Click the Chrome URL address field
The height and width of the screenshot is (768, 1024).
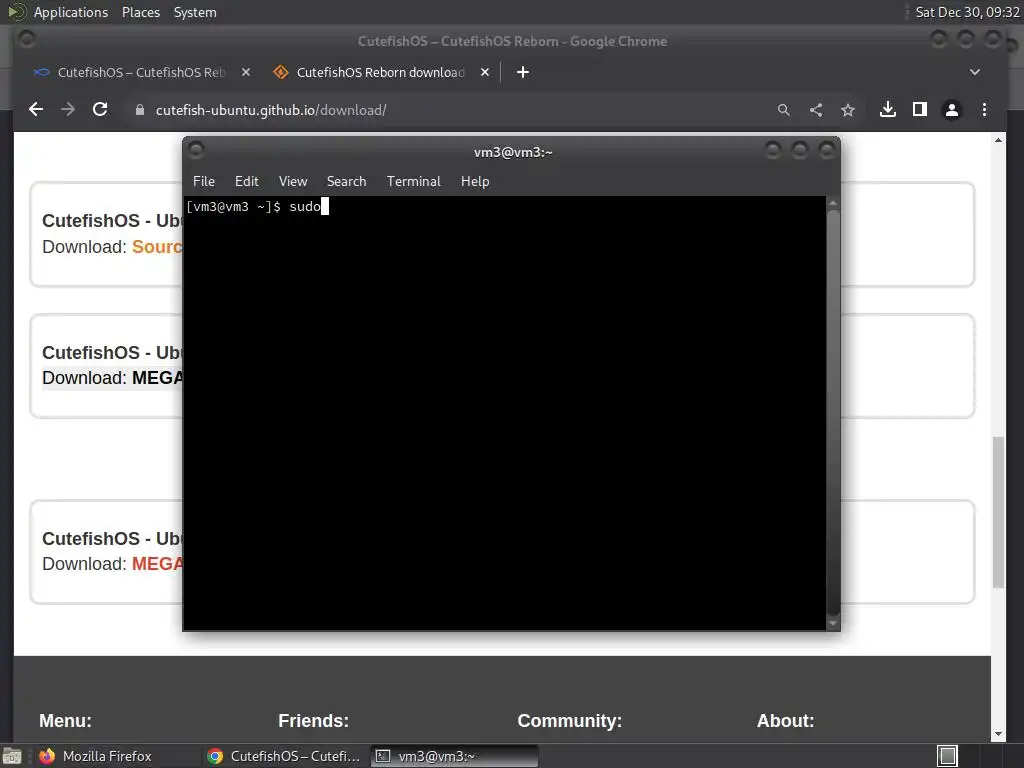click(x=451, y=110)
